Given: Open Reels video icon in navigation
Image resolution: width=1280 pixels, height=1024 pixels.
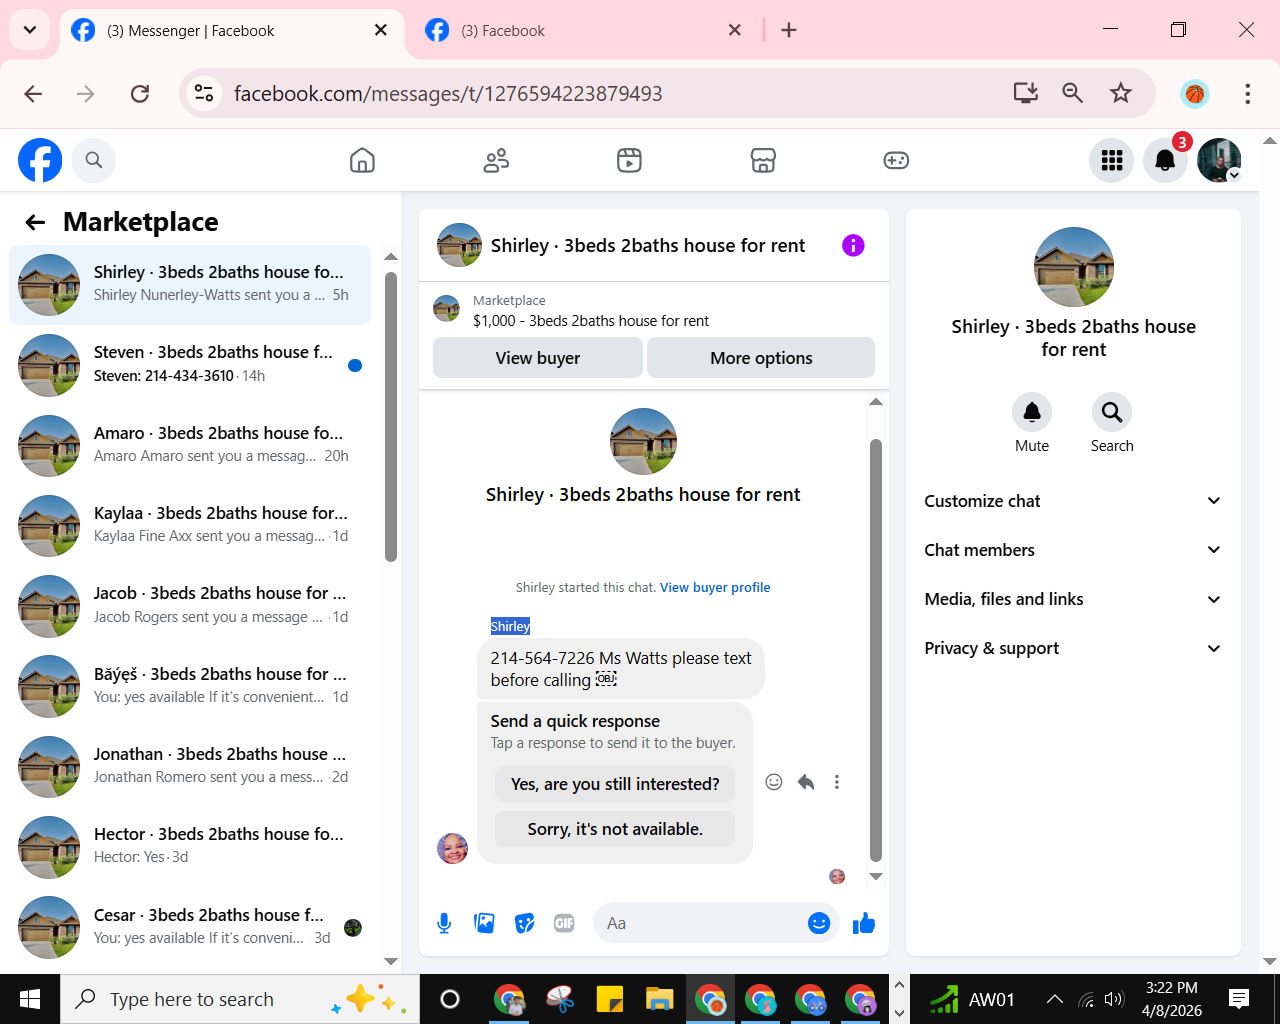Looking at the screenshot, I should click(x=629, y=160).
